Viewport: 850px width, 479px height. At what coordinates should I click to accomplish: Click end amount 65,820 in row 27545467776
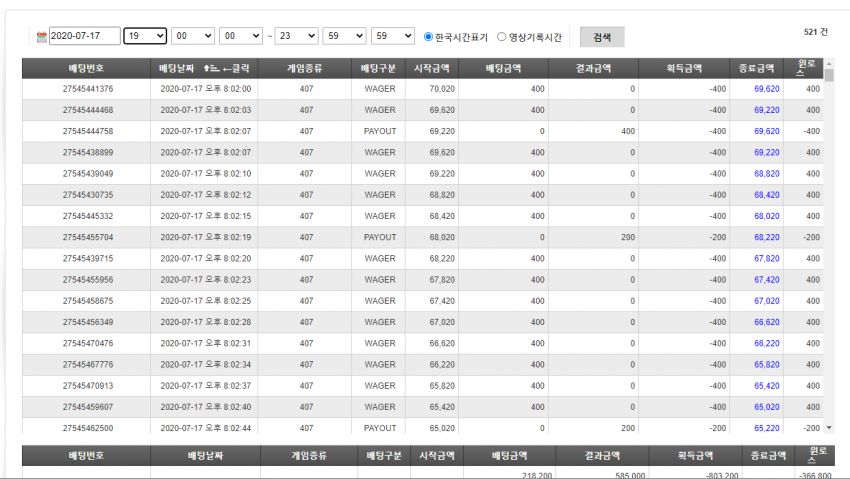coord(767,364)
